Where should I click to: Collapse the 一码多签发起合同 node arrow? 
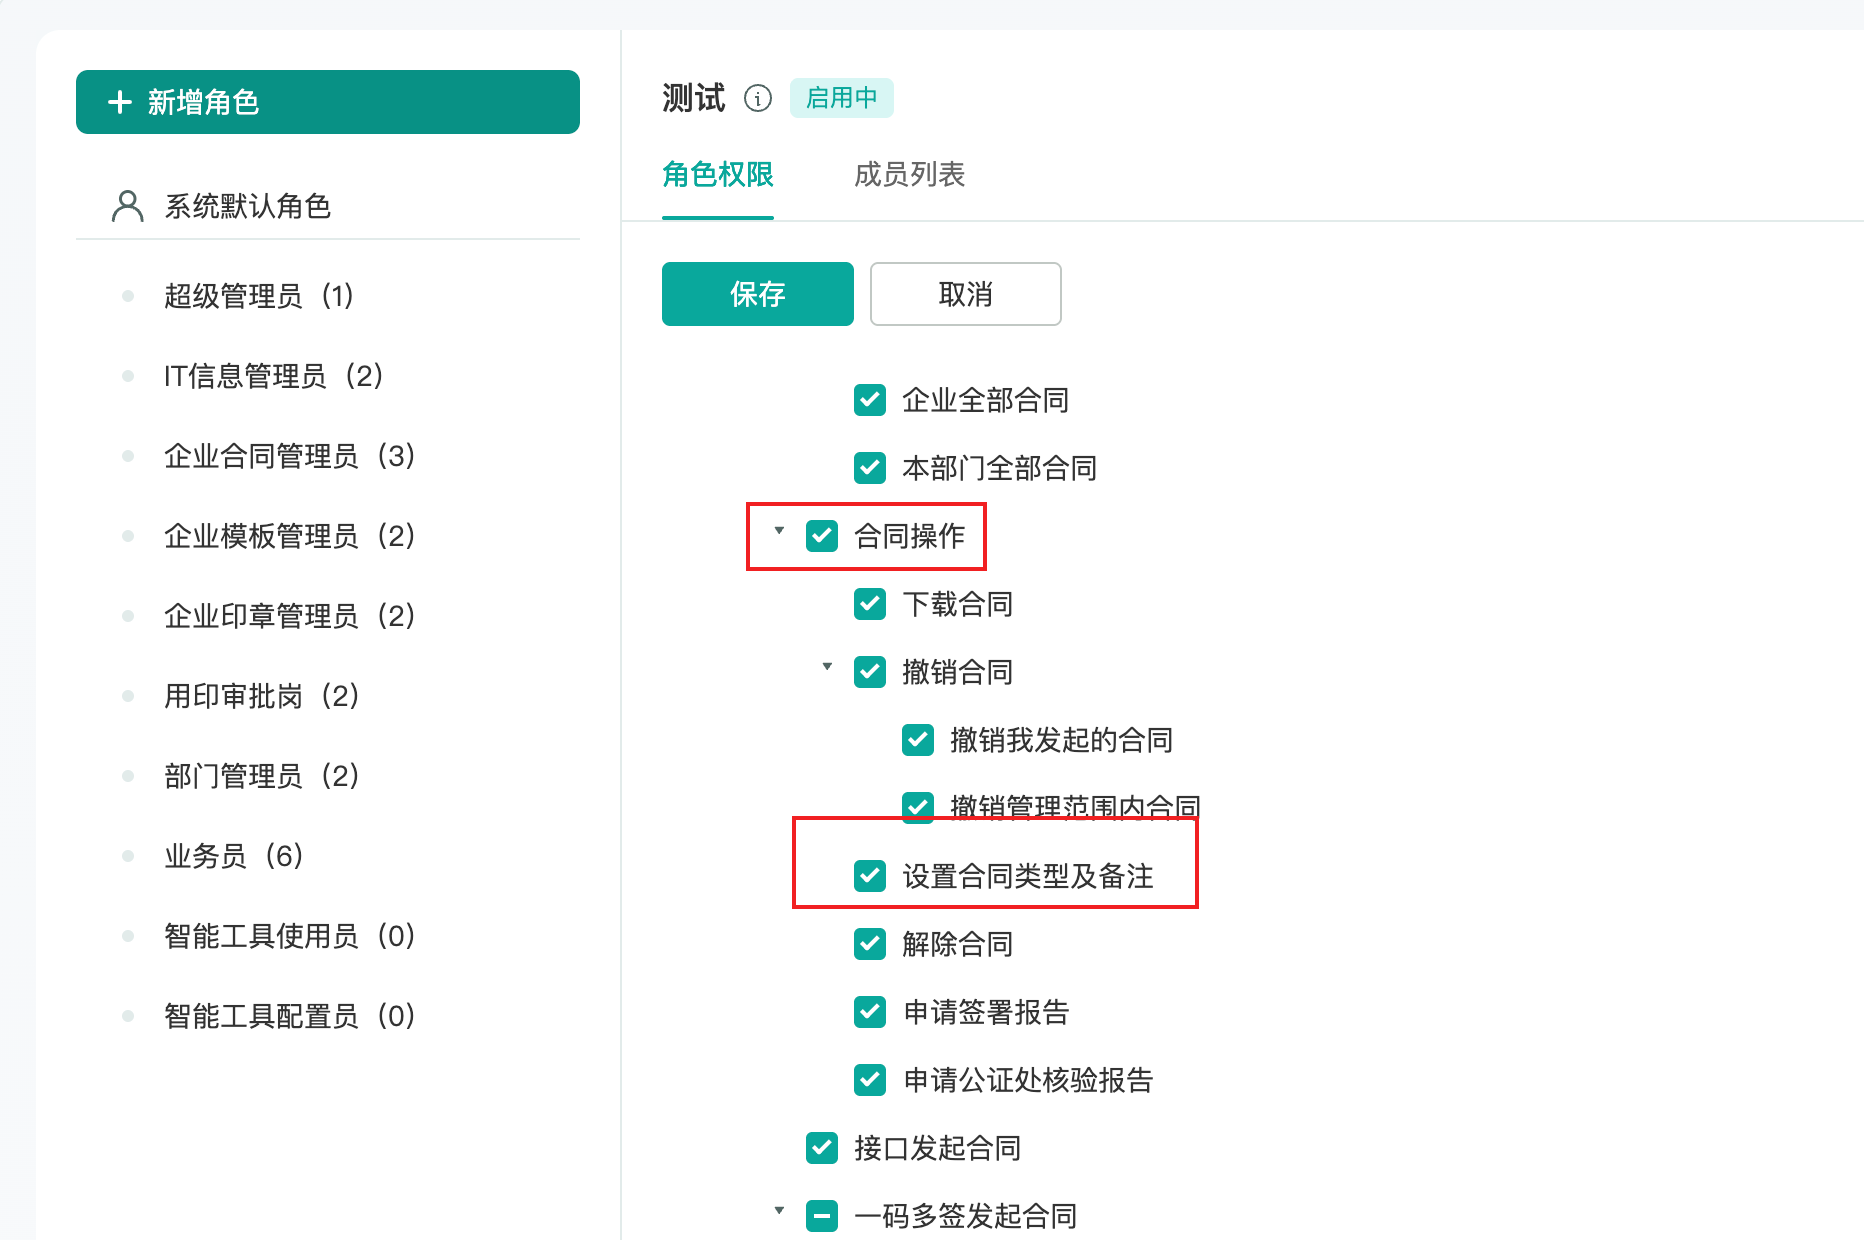point(779,1211)
